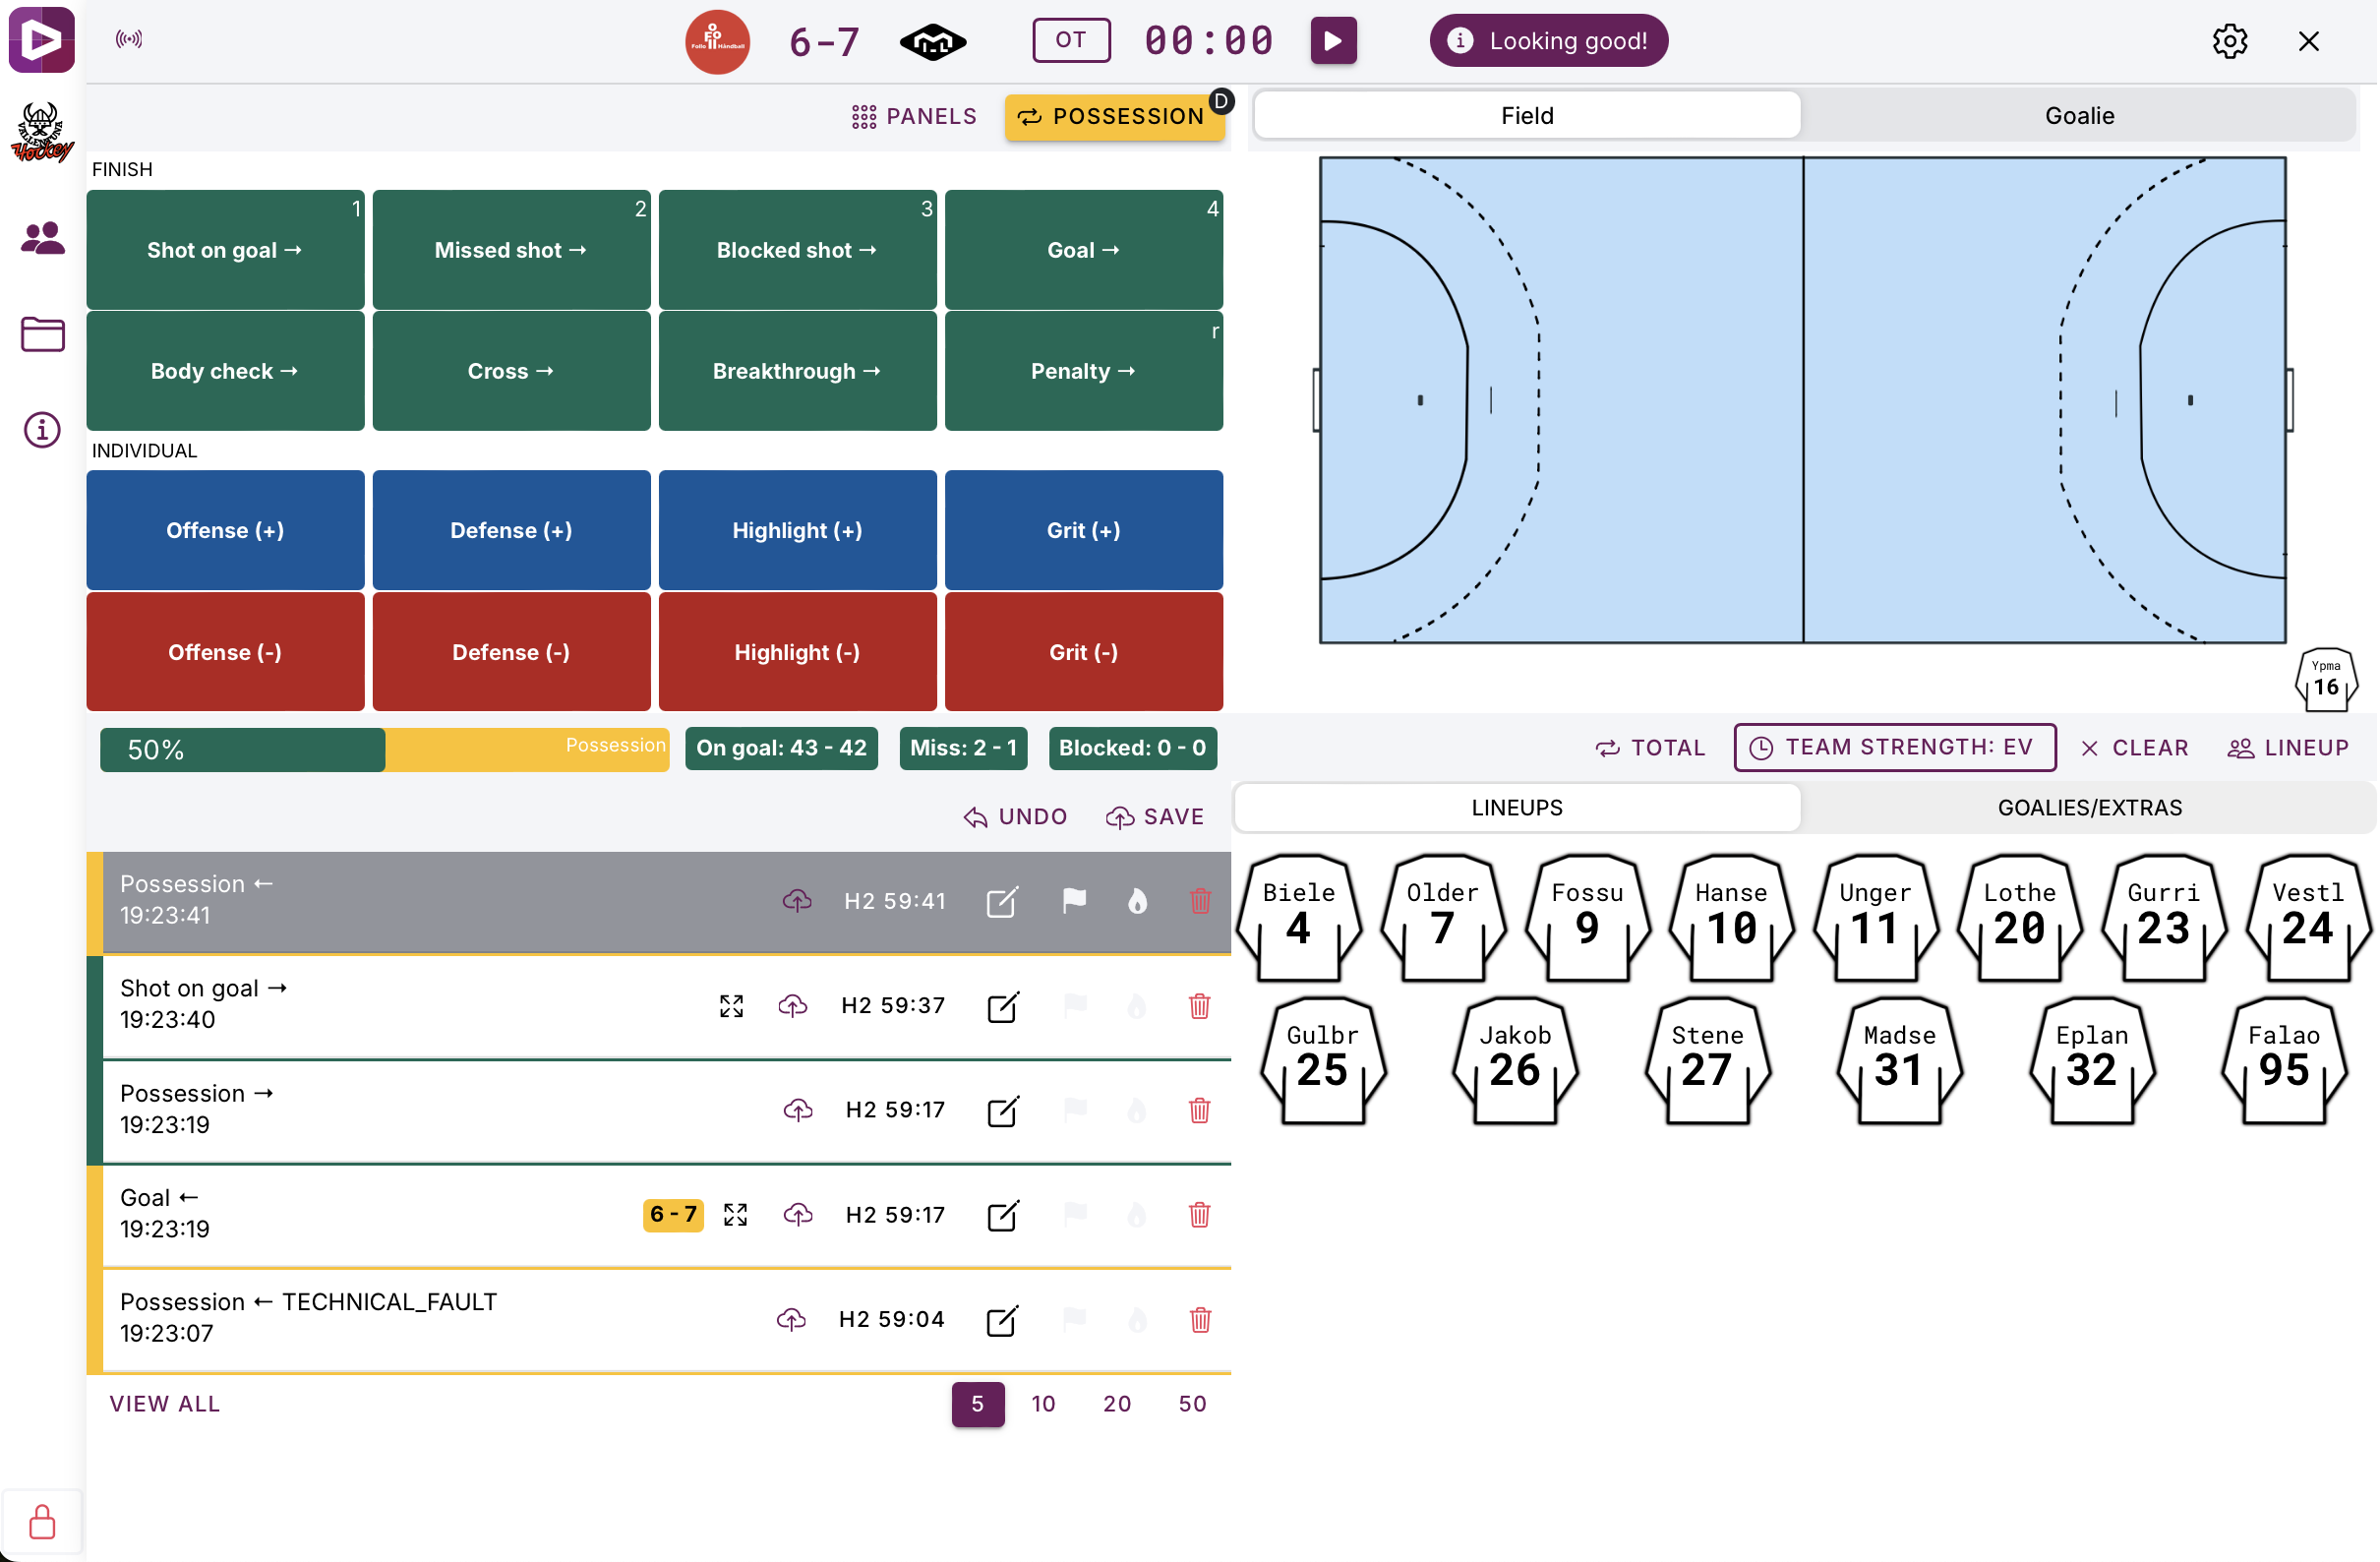Image resolution: width=2380 pixels, height=1562 pixels.
Task: Show 10 events per page
Action: pyautogui.click(x=1043, y=1404)
